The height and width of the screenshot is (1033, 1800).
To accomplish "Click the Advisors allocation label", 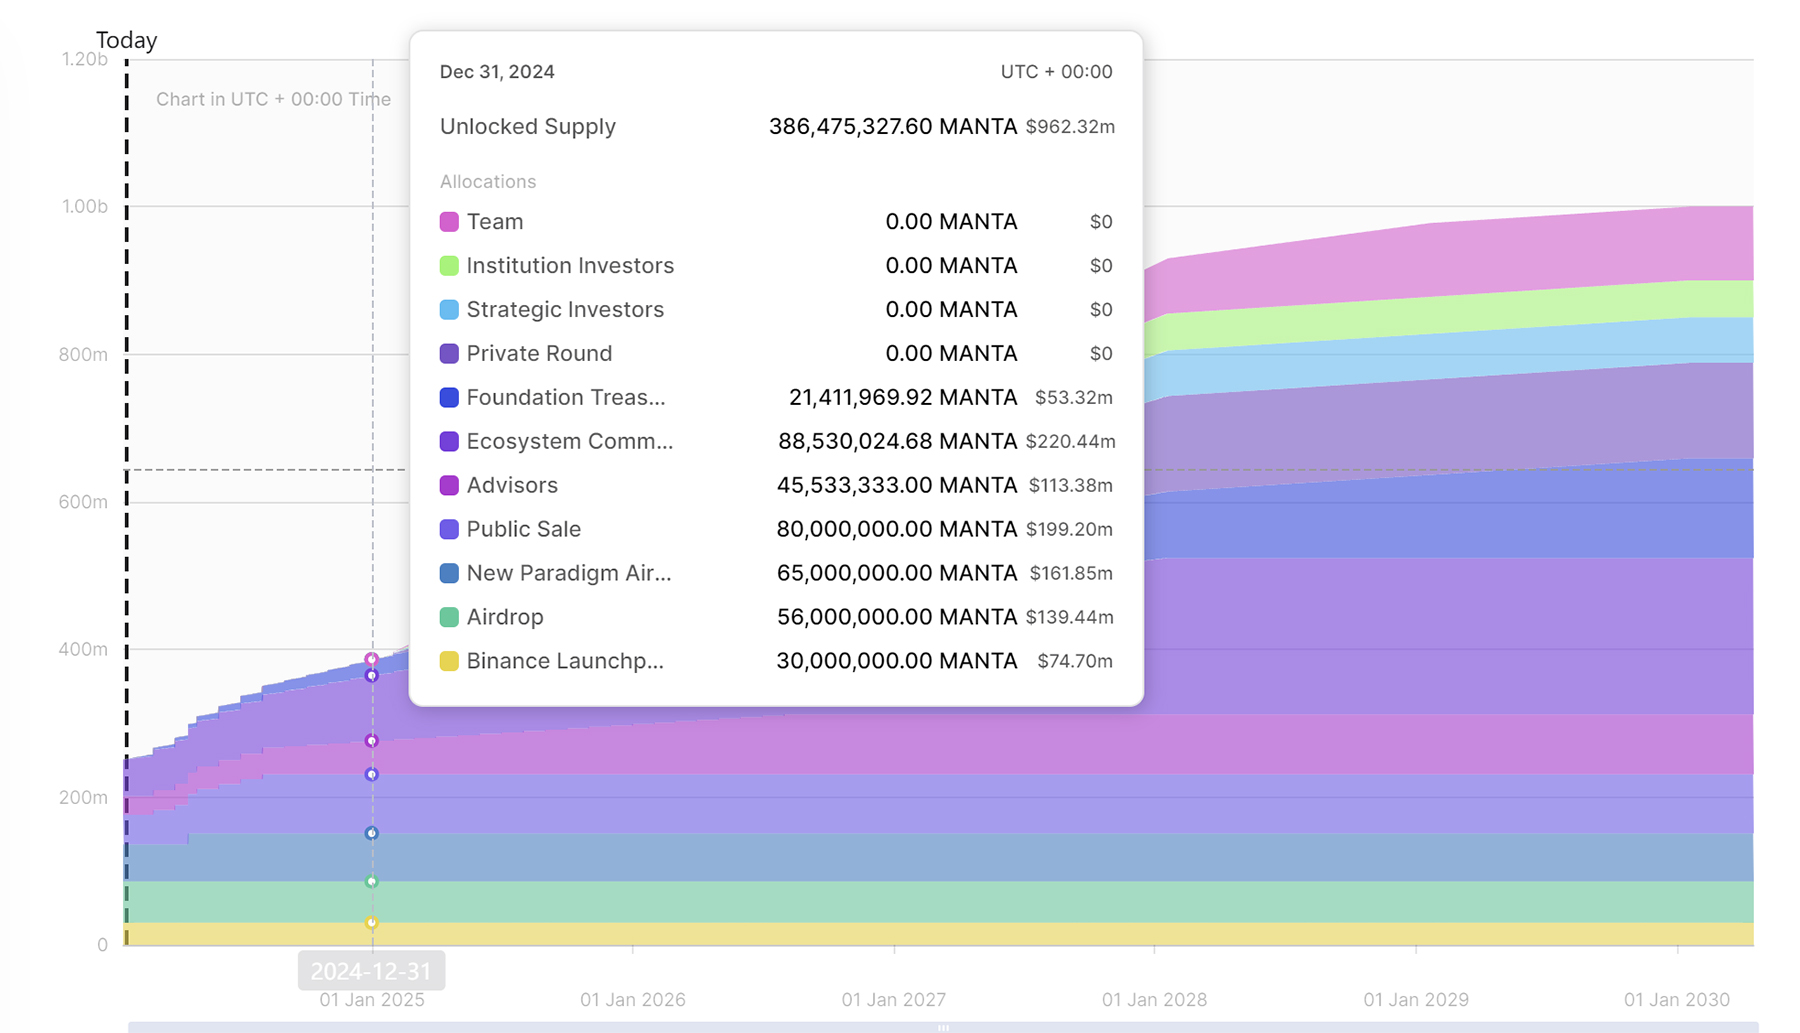I will coord(512,485).
